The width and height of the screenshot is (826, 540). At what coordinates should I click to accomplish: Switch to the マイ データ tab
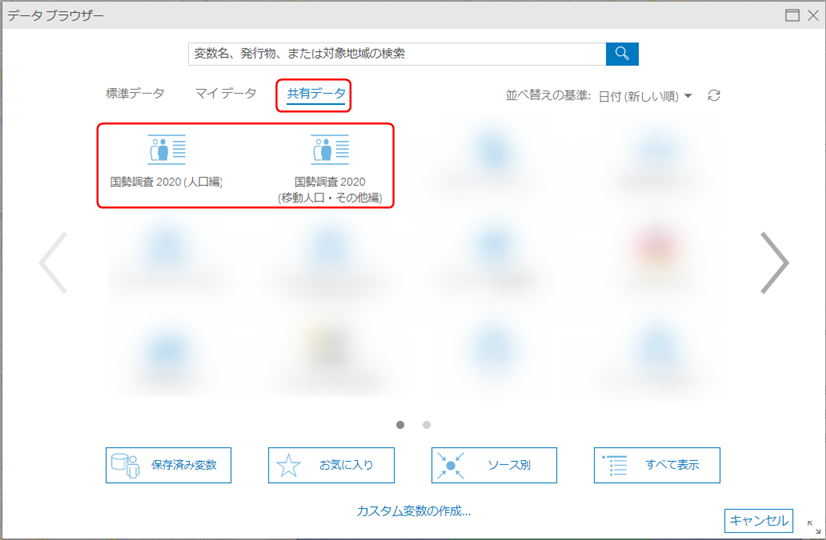click(x=225, y=94)
